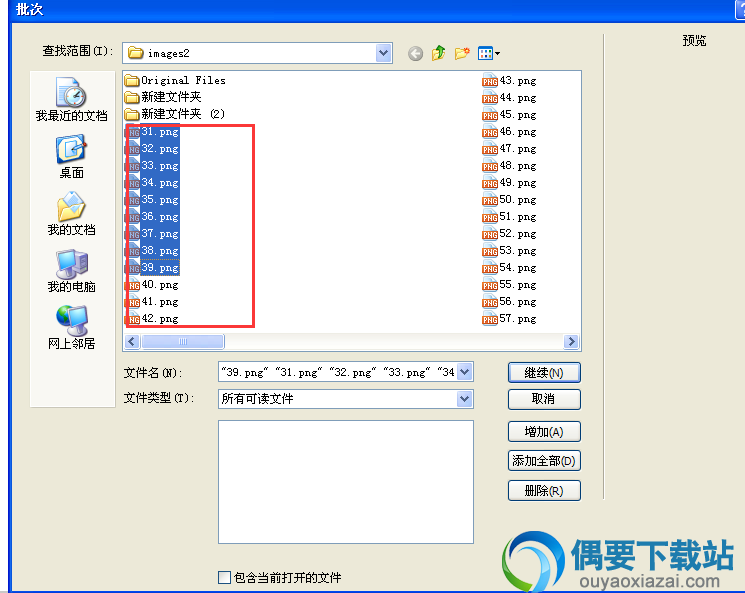Select file 48.png icon
This screenshot has height=593, width=745.
(x=490, y=166)
